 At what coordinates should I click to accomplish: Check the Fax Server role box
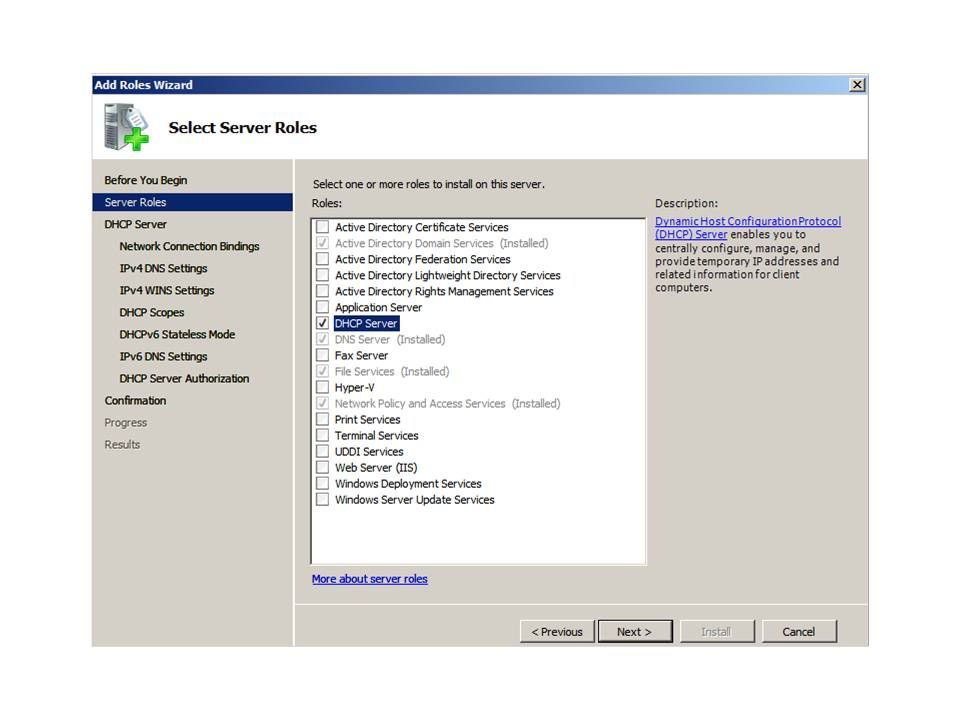point(322,356)
